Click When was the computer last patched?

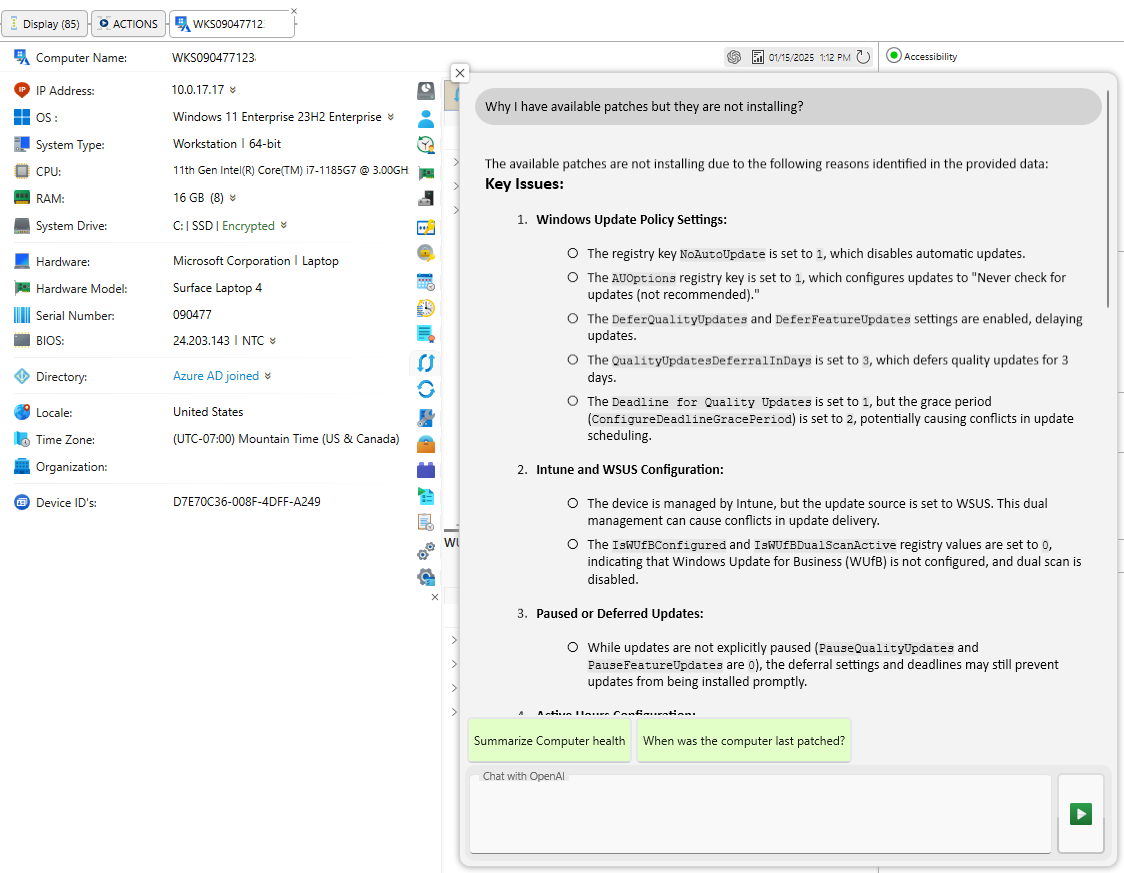743,740
